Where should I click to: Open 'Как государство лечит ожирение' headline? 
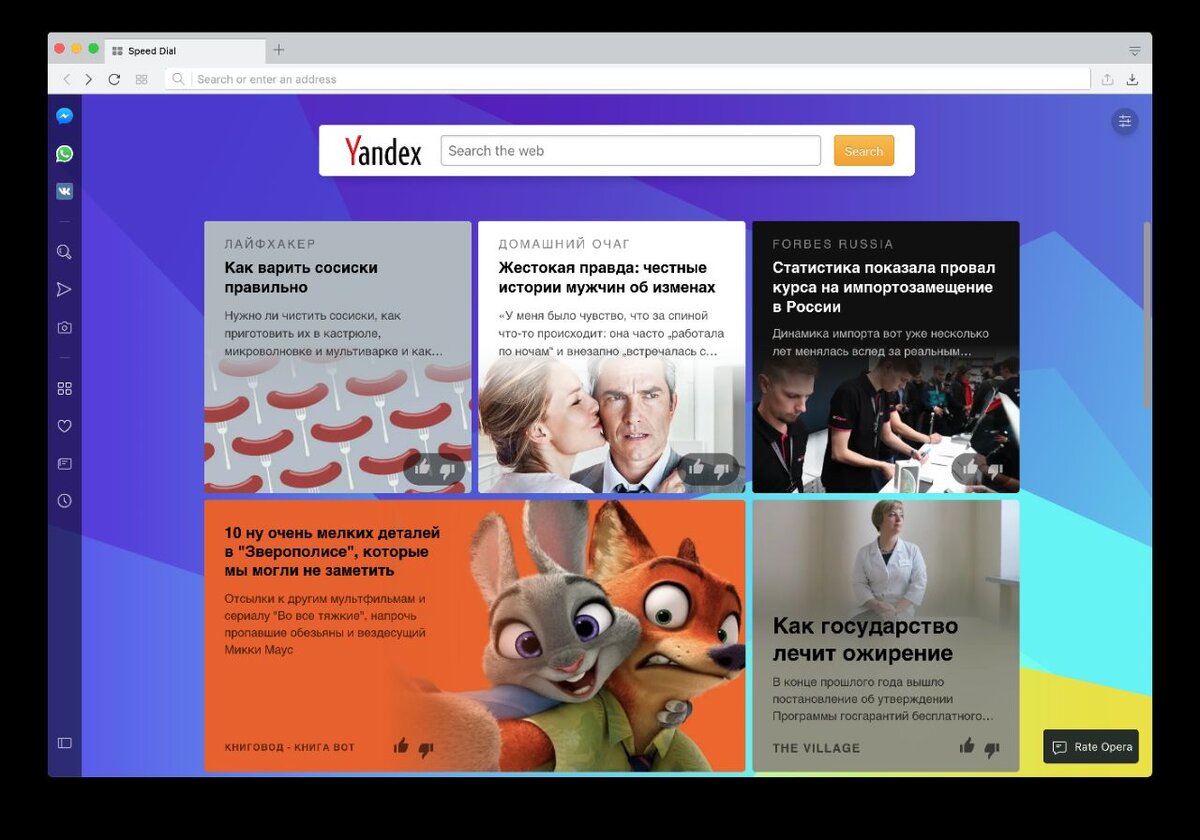click(865, 639)
